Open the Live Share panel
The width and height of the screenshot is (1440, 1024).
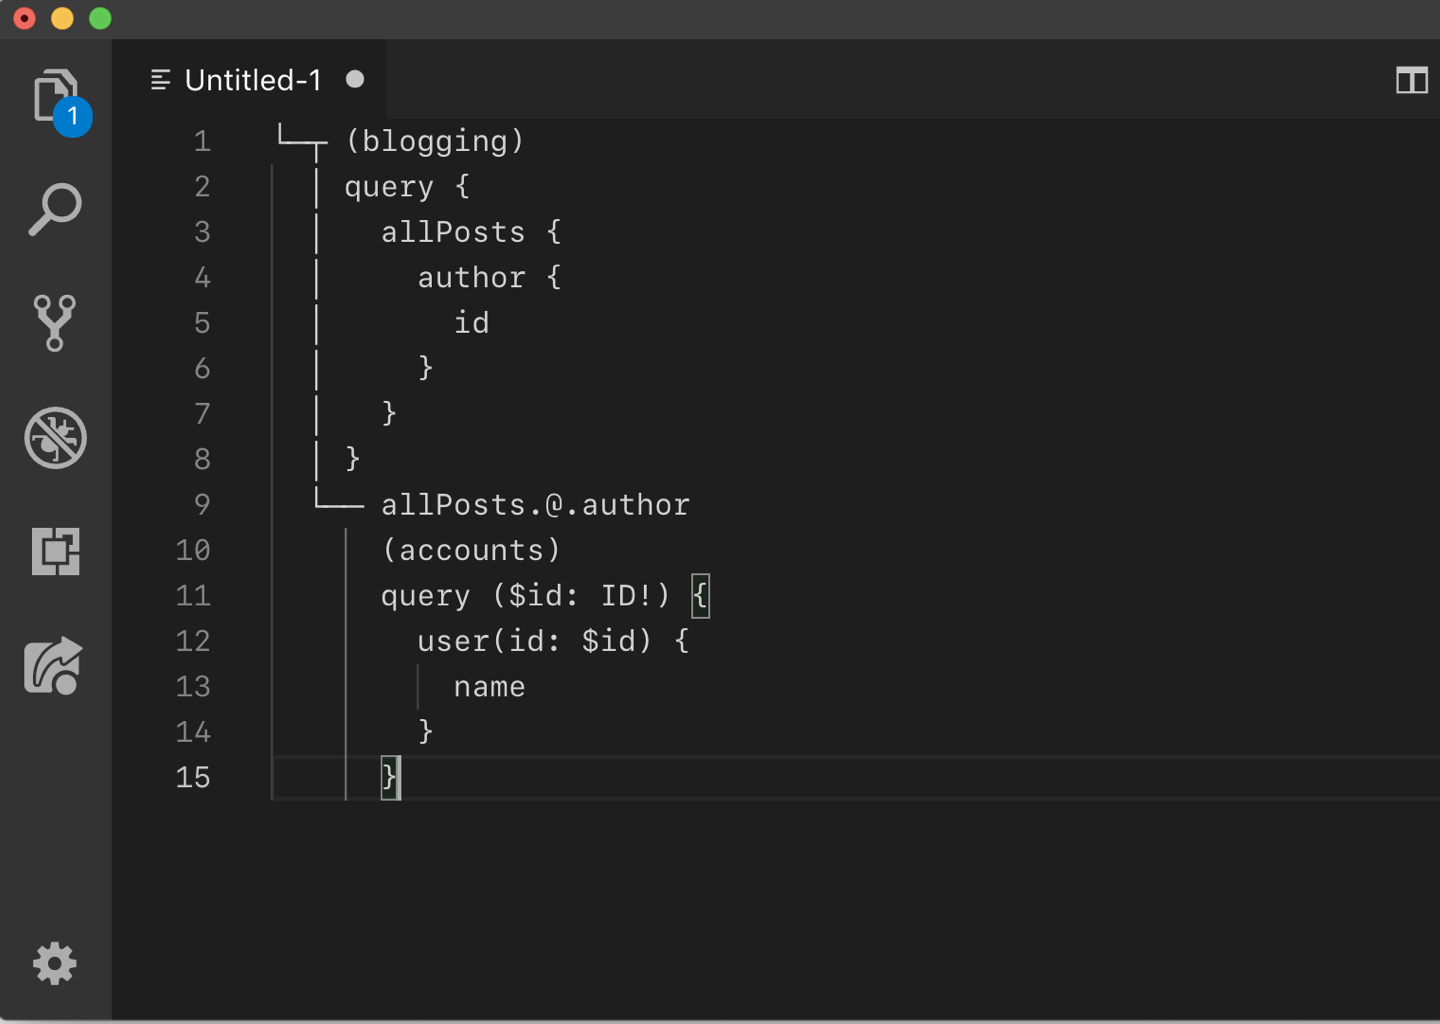(x=53, y=665)
